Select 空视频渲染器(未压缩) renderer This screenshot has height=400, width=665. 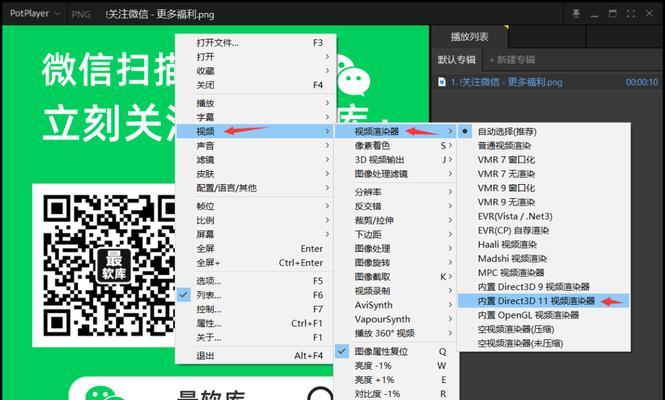544,343
